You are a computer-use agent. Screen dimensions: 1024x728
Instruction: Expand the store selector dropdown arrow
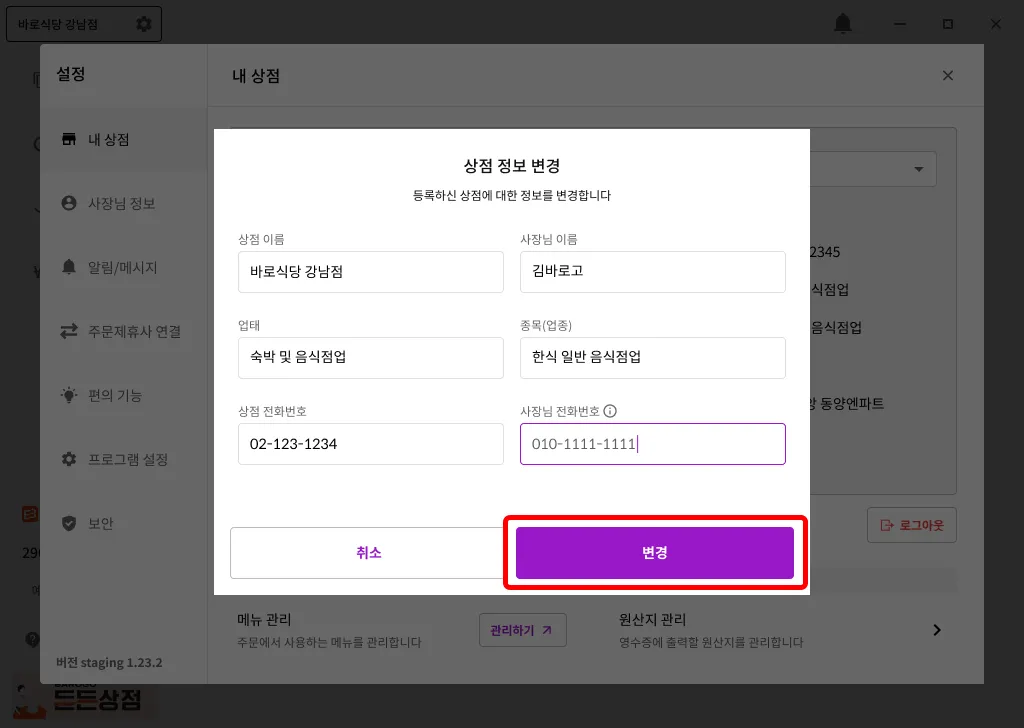[x=919, y=169]
